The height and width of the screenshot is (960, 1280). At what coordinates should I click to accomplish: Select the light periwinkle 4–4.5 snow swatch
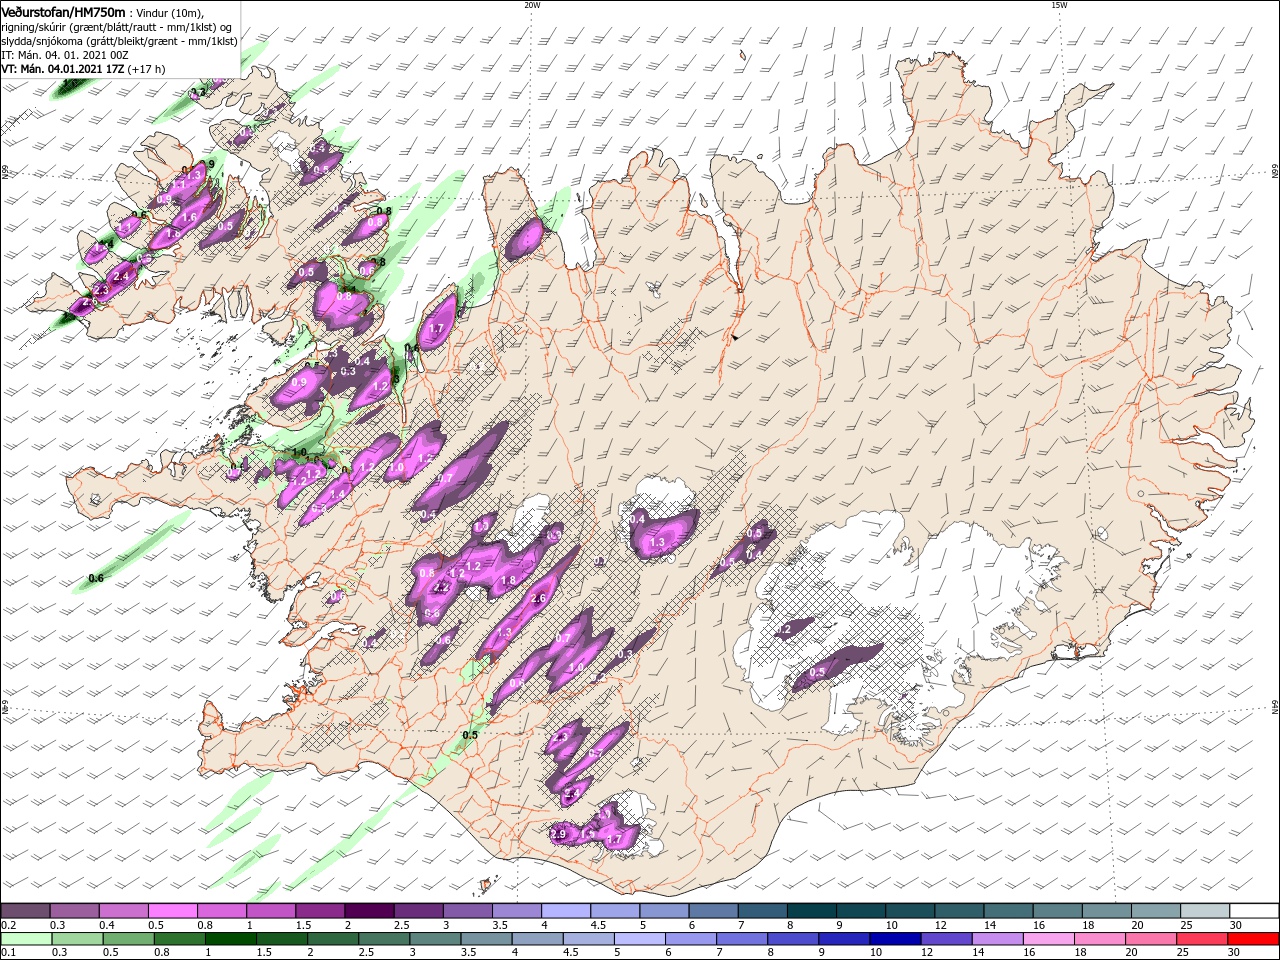(x=565, y=911)
